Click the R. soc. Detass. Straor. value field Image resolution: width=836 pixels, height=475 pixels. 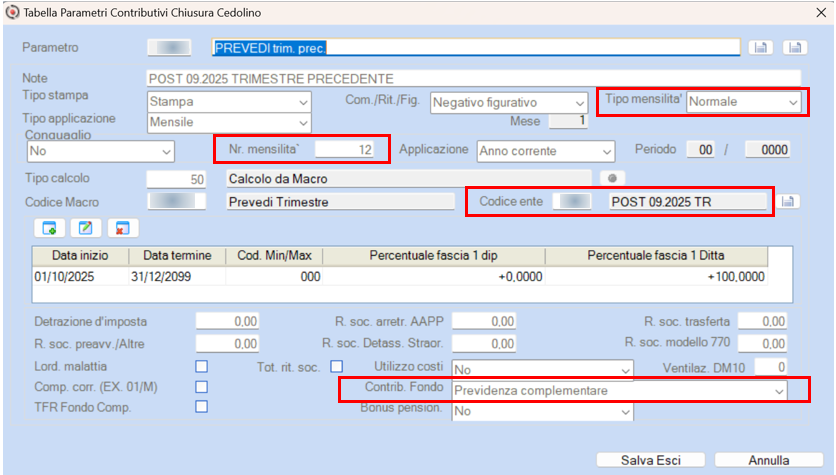(x=484, y=343)
